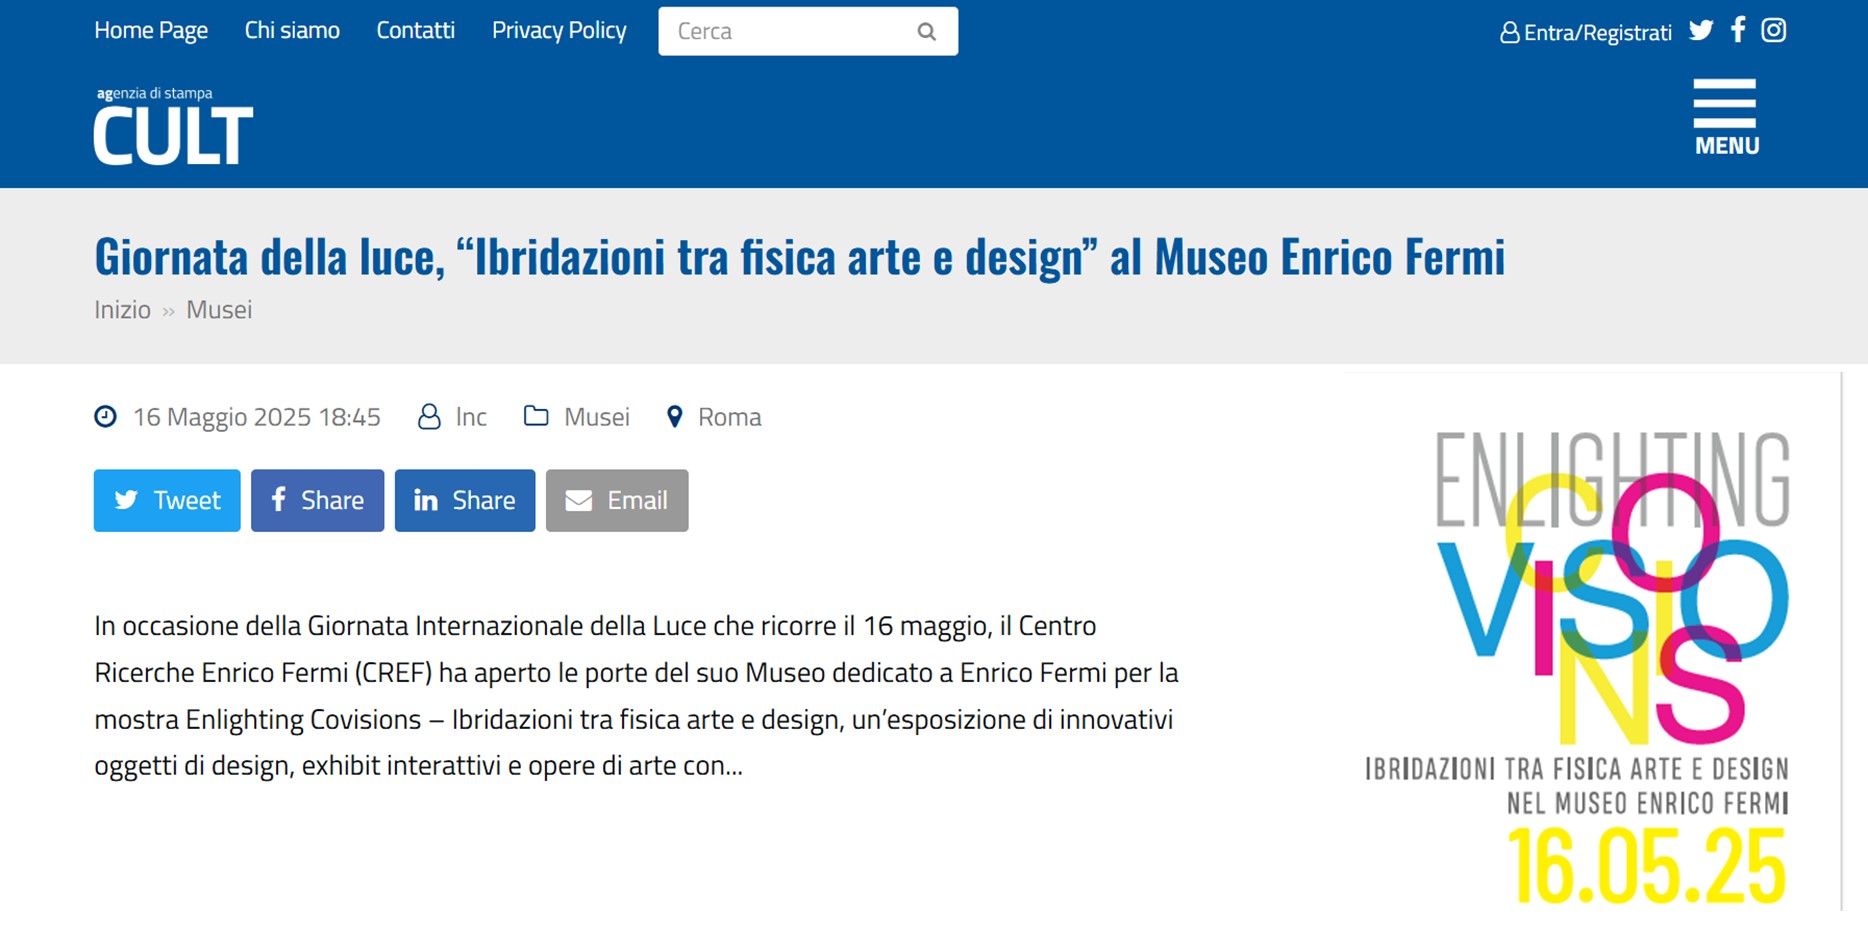Go to Inizio breadcrumb
This screenshot has width=1868, height=934.
coord(122,310)
